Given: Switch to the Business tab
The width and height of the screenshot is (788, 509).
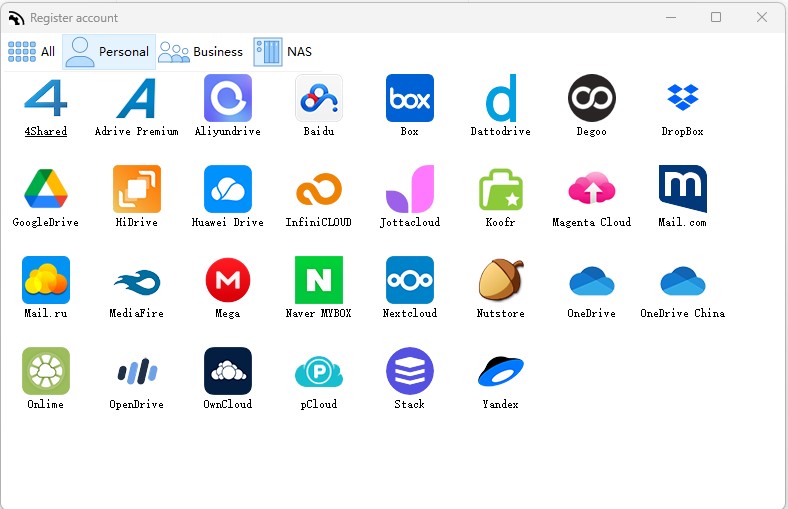Looking at the screenshot, I should pyautogui.click(x=201, y=52).
